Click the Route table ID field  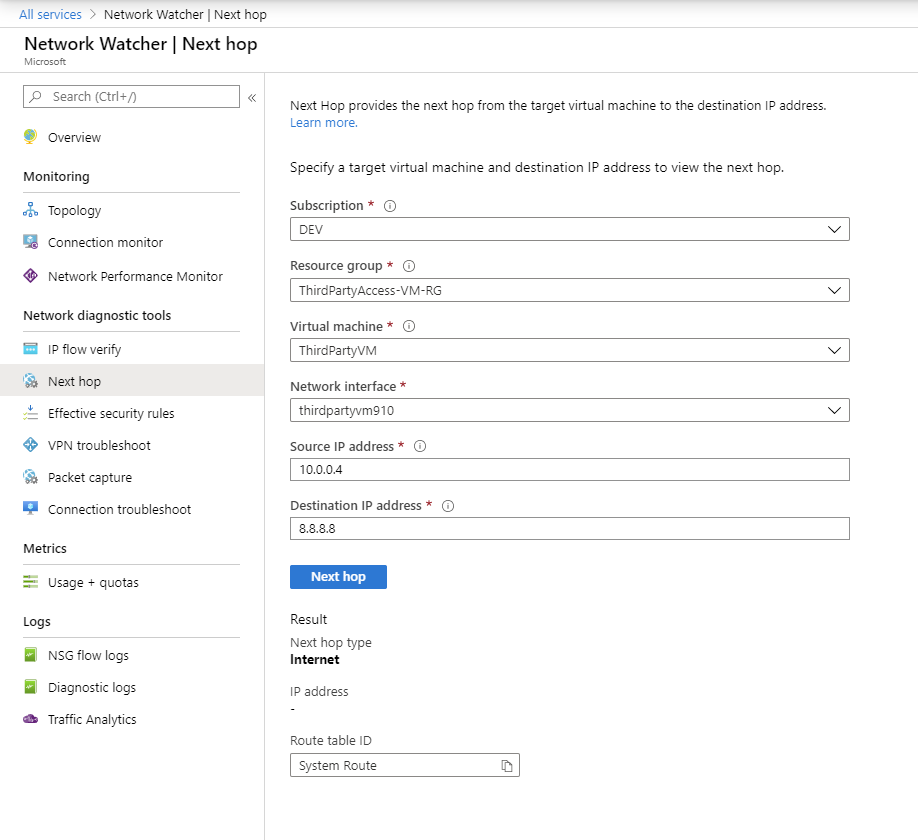tap(405, 766)
